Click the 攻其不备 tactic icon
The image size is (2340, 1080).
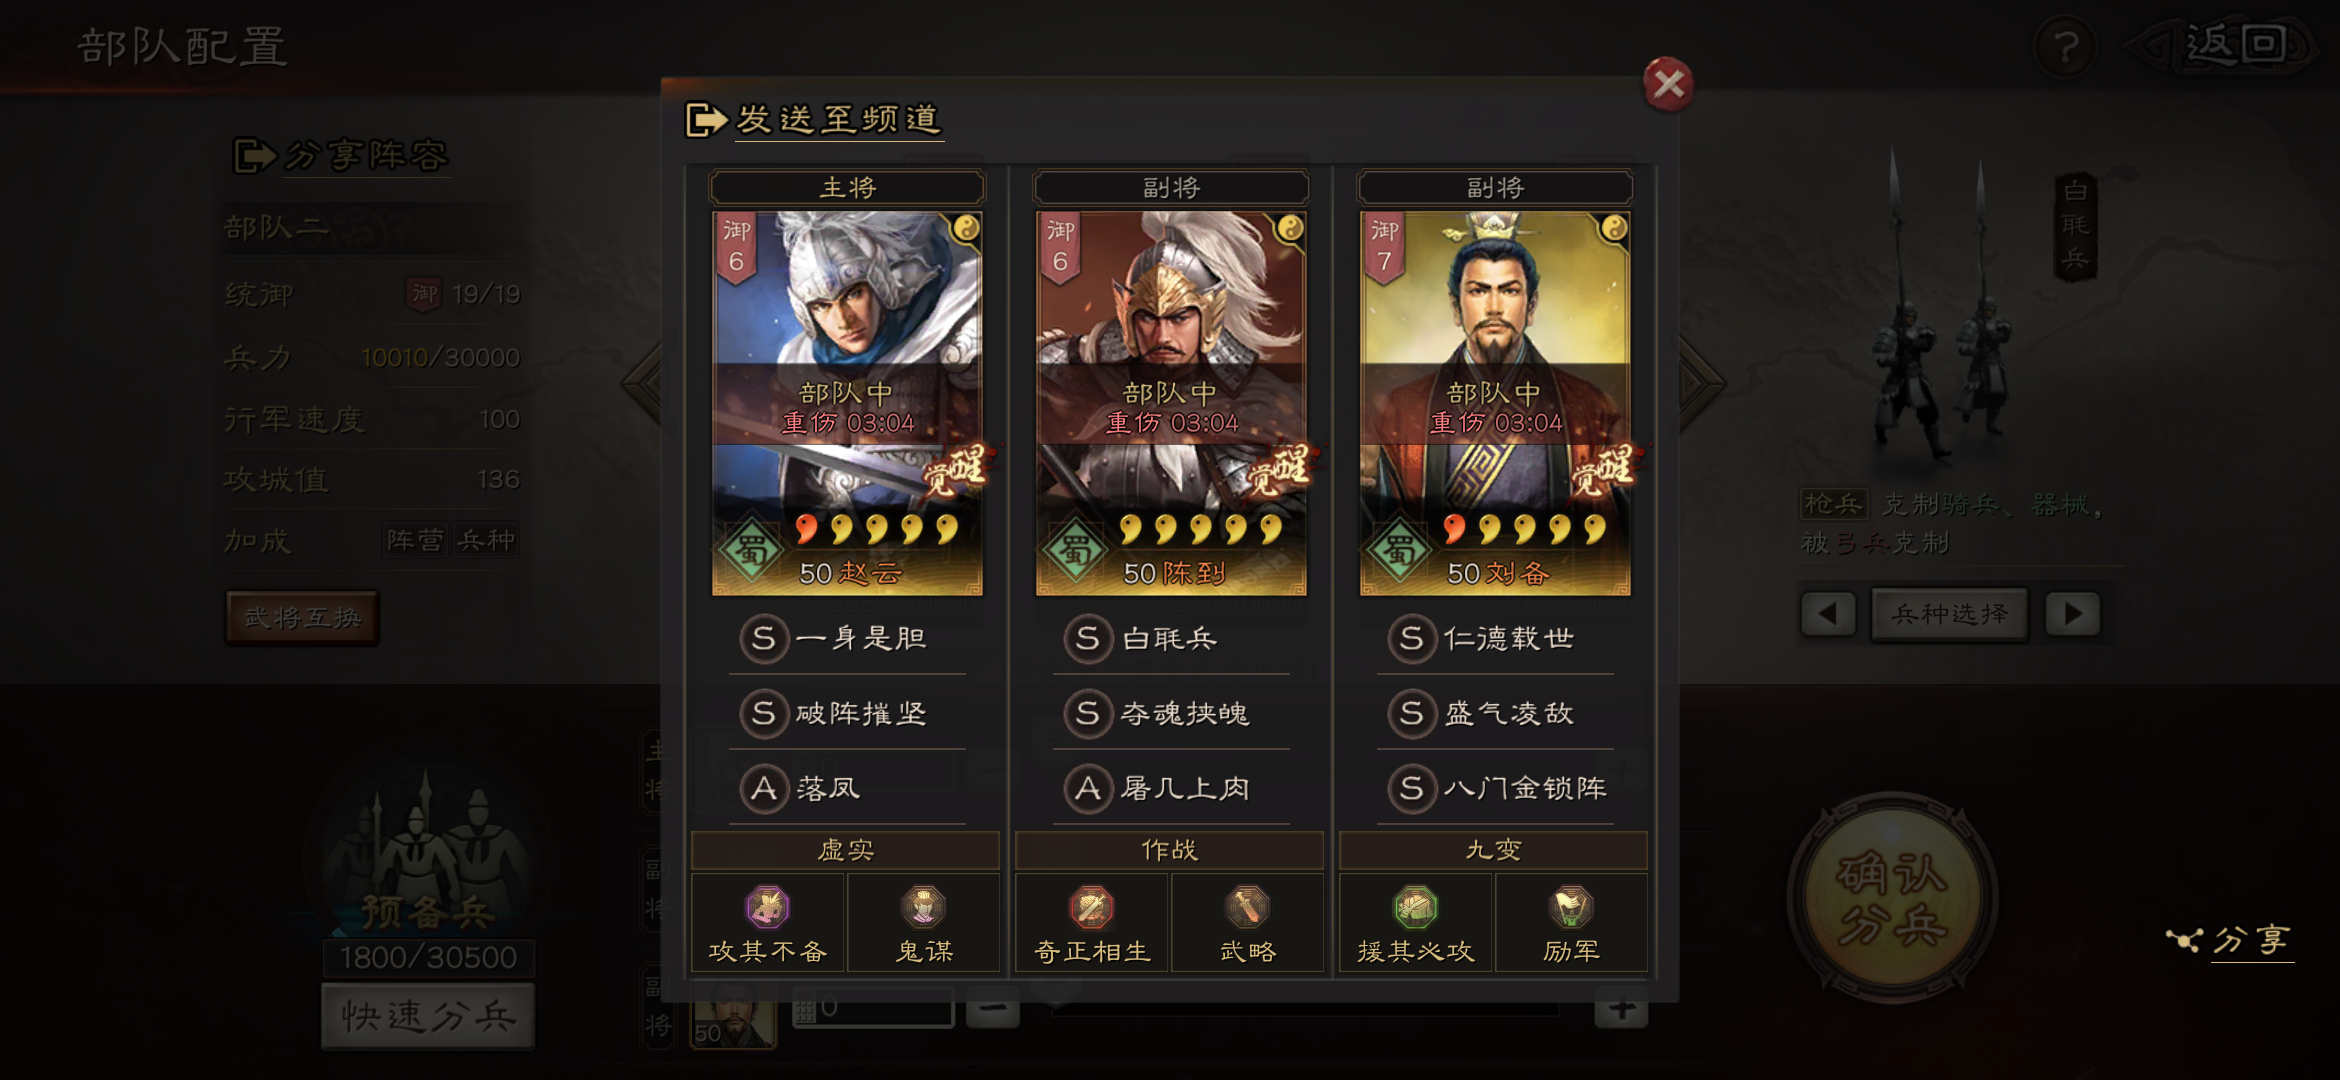click(768, 907)
